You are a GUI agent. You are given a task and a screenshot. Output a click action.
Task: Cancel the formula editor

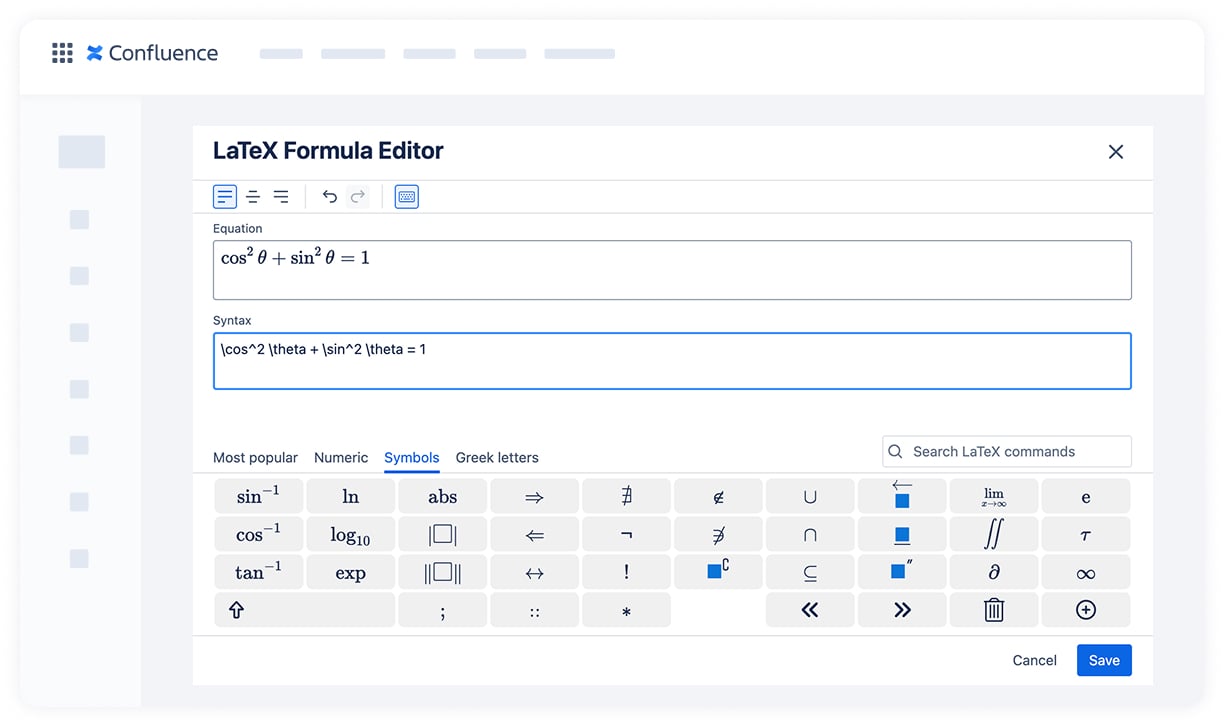[x=1034, y=660]
